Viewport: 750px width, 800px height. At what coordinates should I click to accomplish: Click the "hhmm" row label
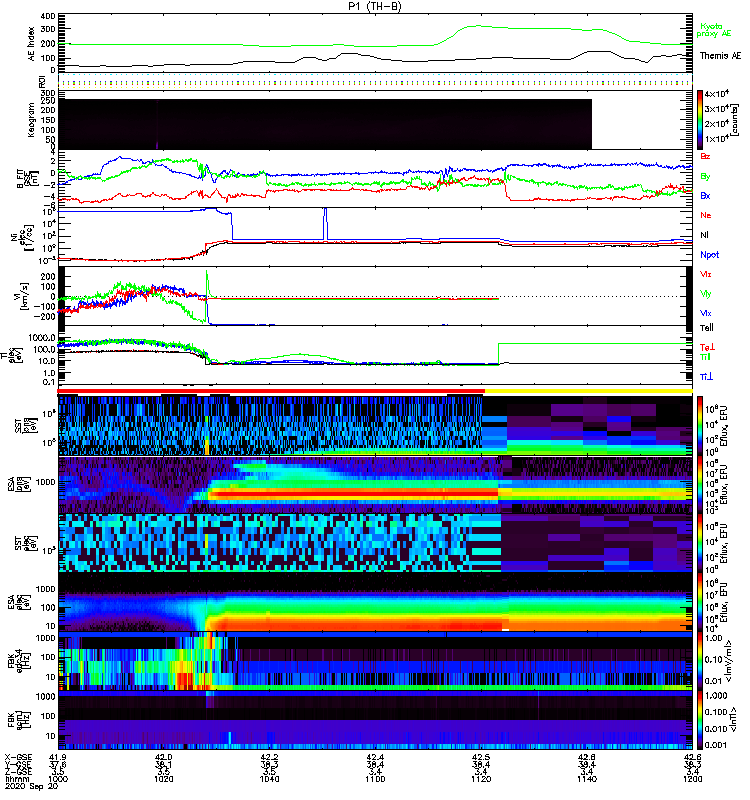[x=15, y=779]
